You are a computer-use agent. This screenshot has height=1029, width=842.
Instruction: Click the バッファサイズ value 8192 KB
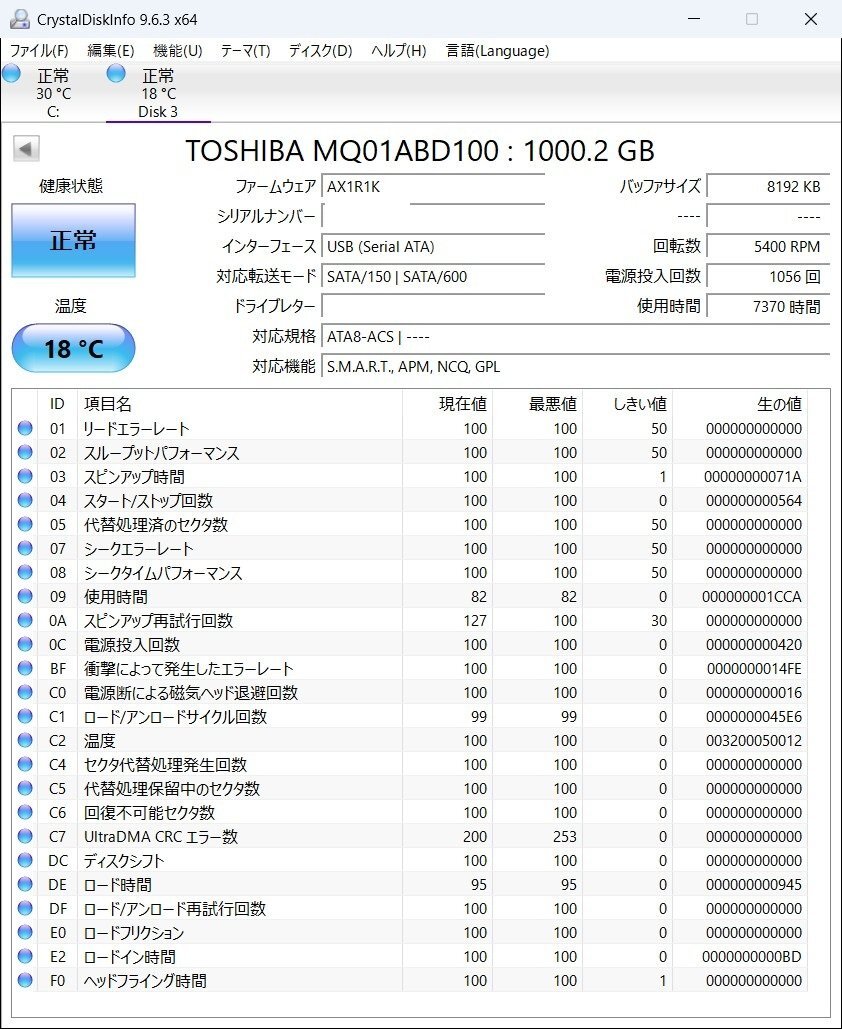click(768, 186)
